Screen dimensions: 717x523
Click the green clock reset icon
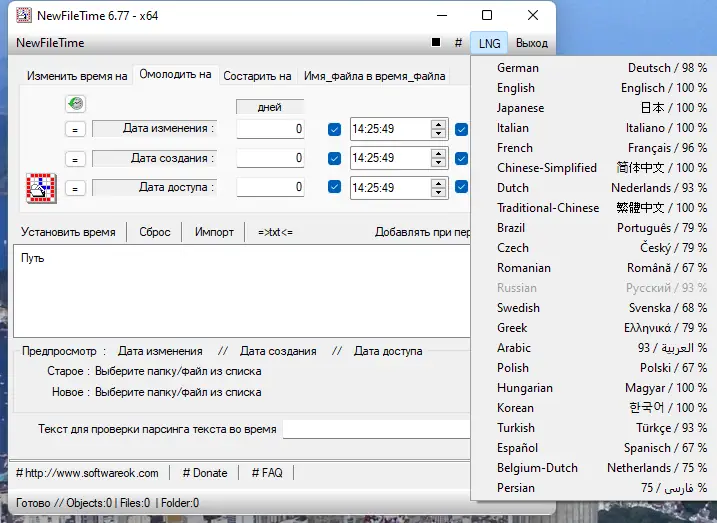click(75, 104)
